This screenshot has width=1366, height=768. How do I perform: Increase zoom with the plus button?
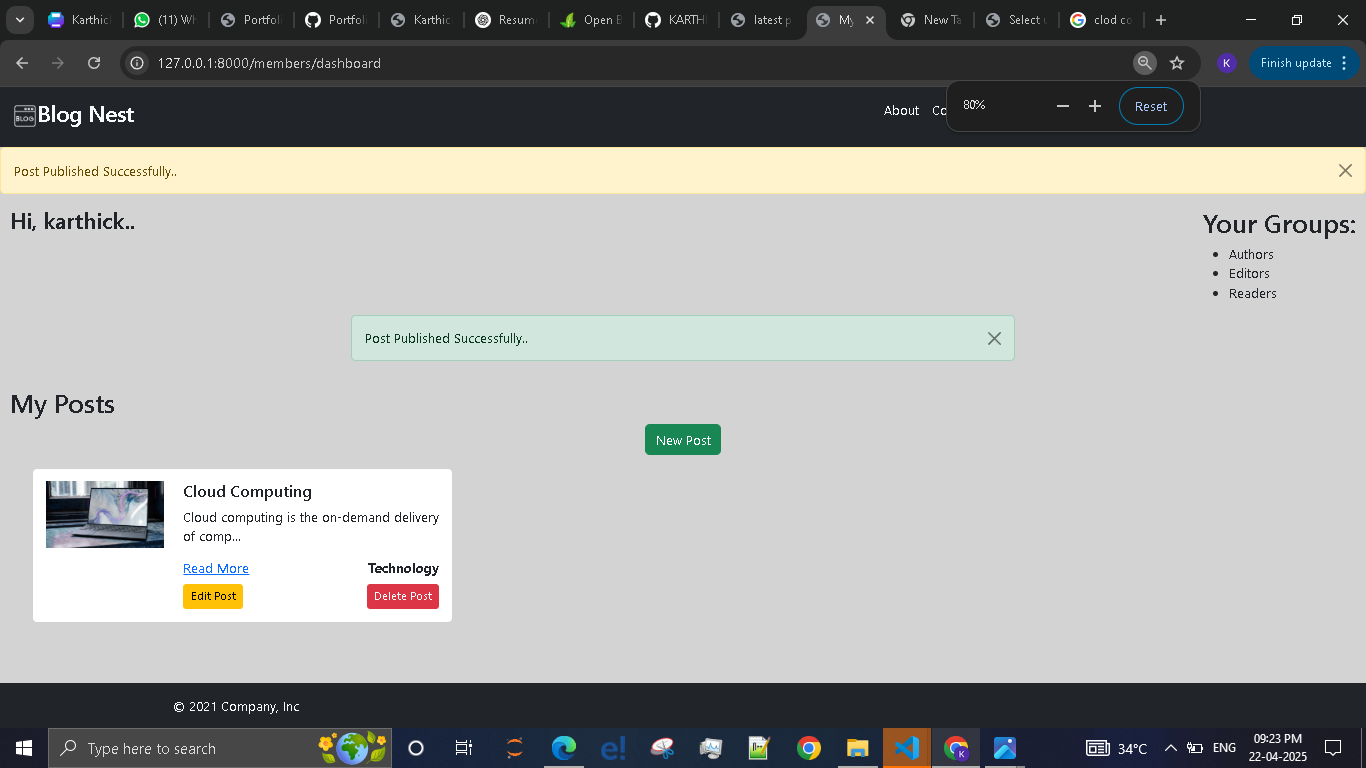(1095, 106)
